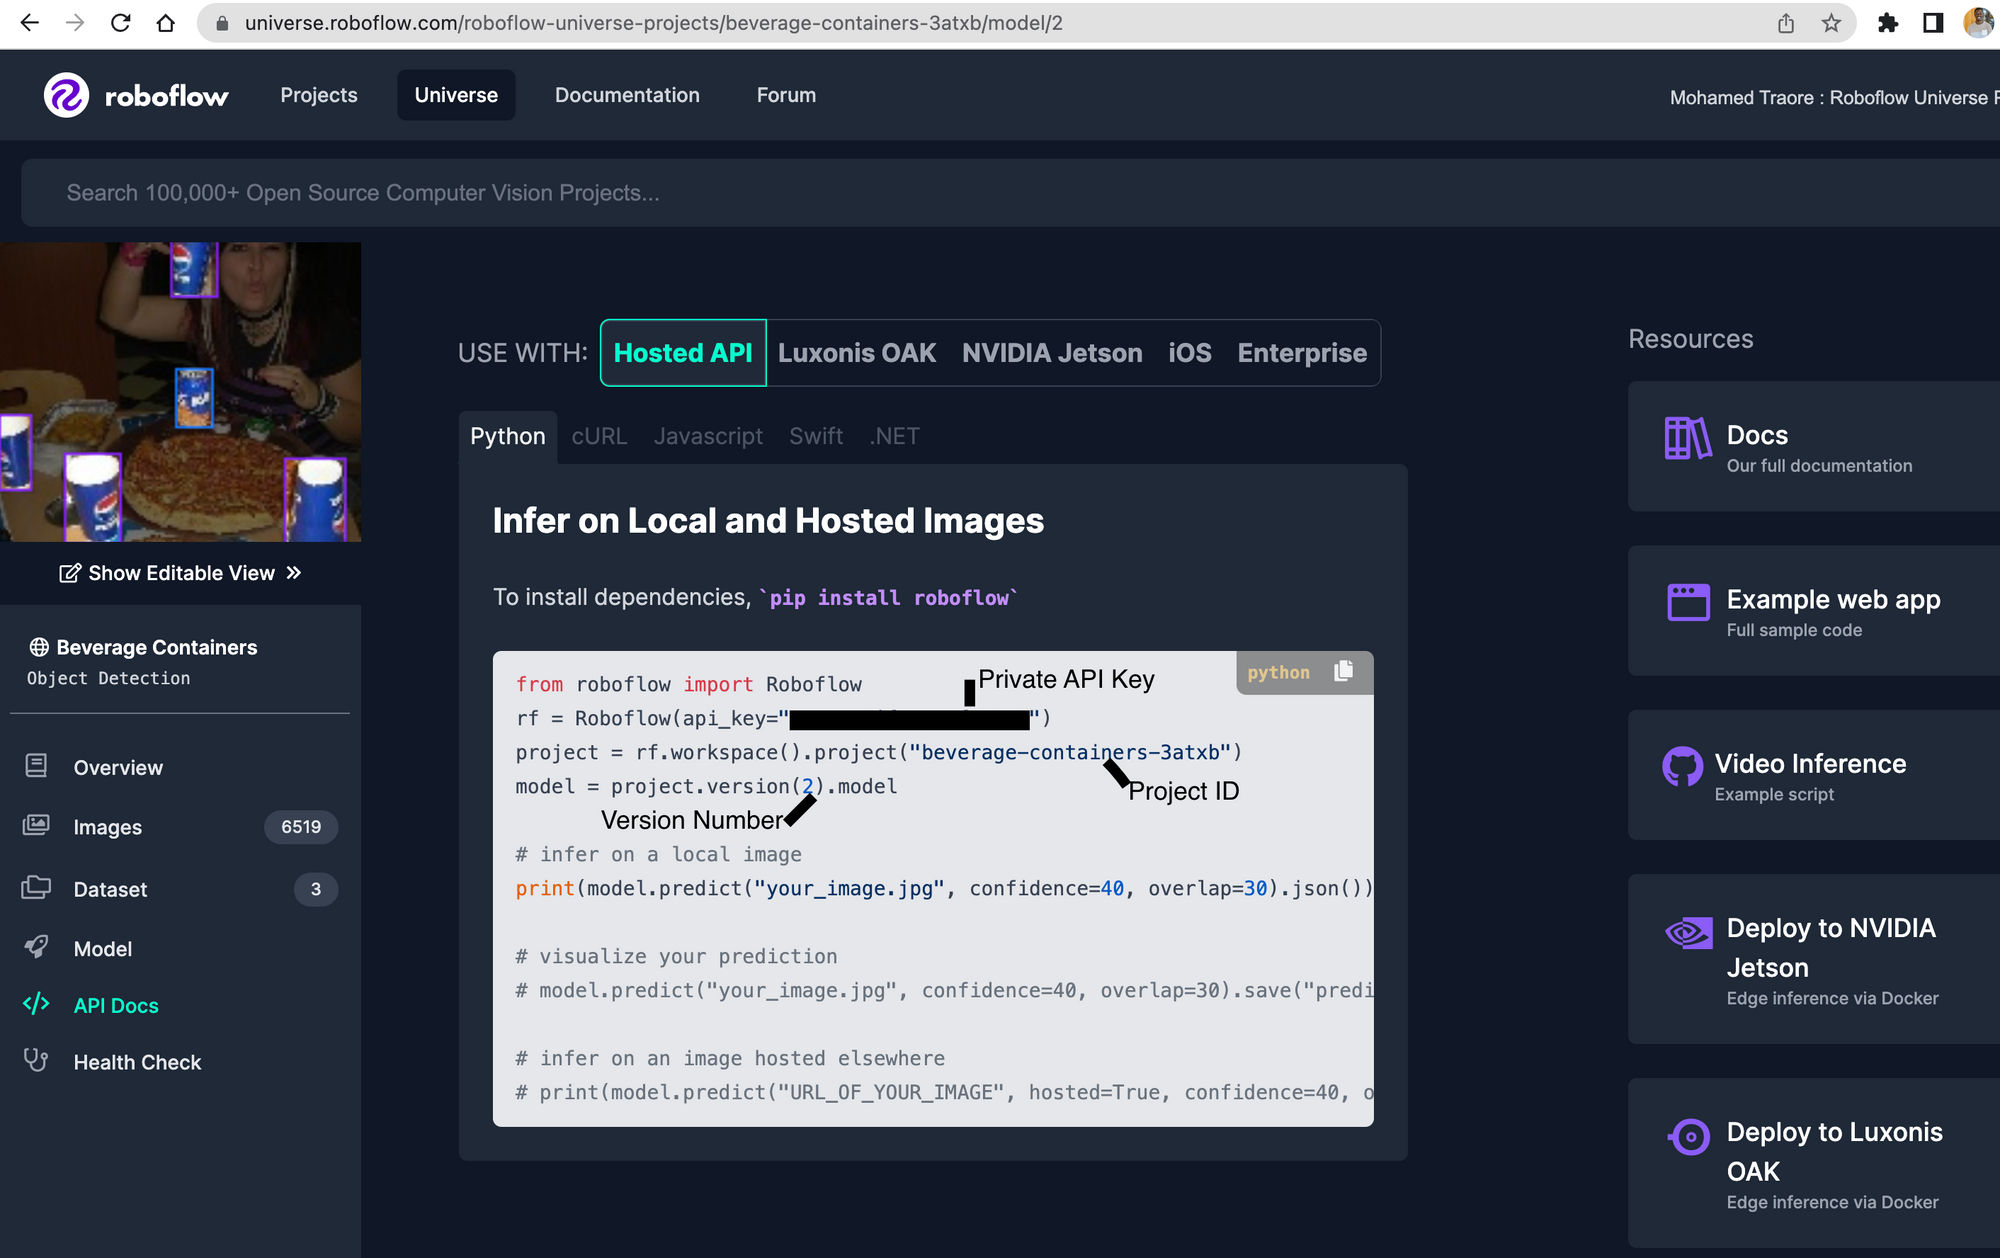
Task: Select the Python language tab
Action: tap(507, 435)
